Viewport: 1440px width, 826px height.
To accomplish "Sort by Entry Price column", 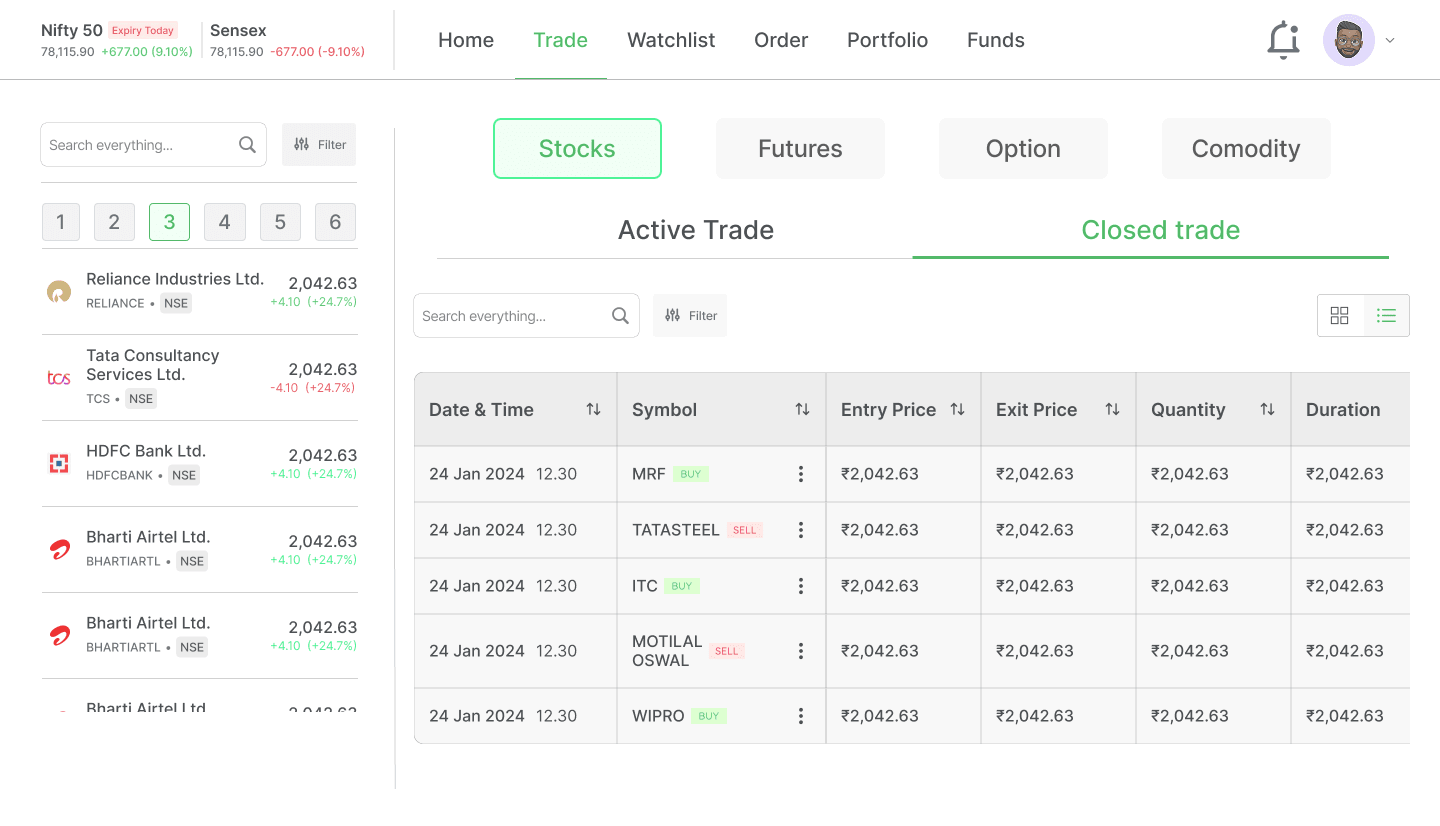I will pos(957,409).
